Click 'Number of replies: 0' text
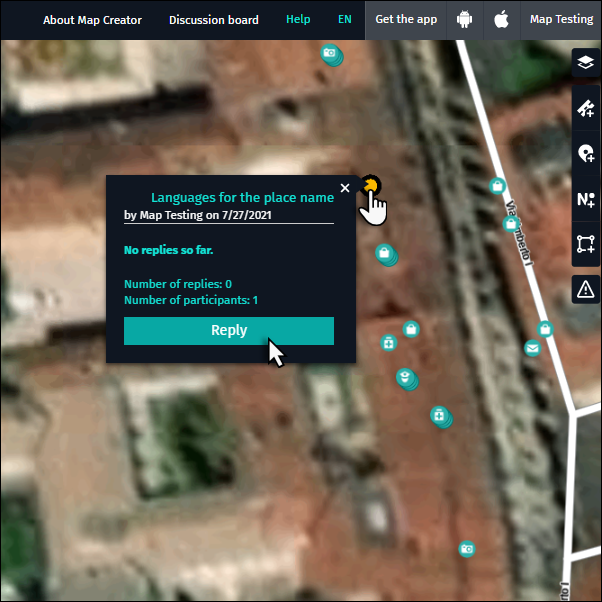Image resolution: width=602 pixels, height=602 pixels. coord(178,284)
